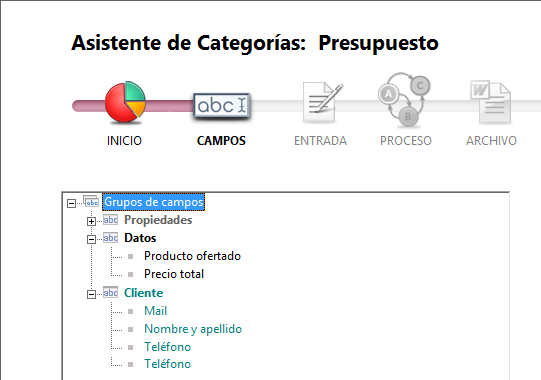
Task: Click the abc icon beside Datos
Action: point(110,238)
